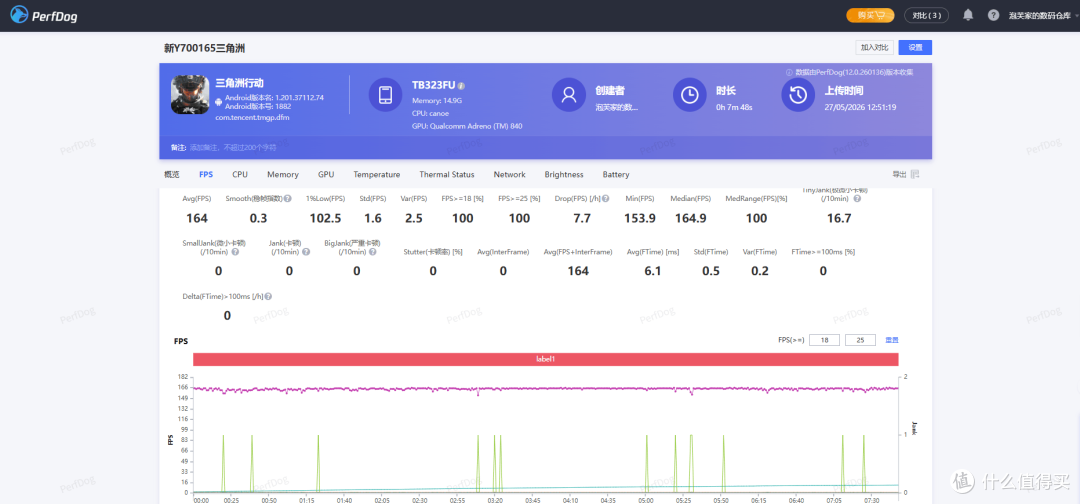Click the red label1 bar

pyautogui.click(x=546, y=359)
